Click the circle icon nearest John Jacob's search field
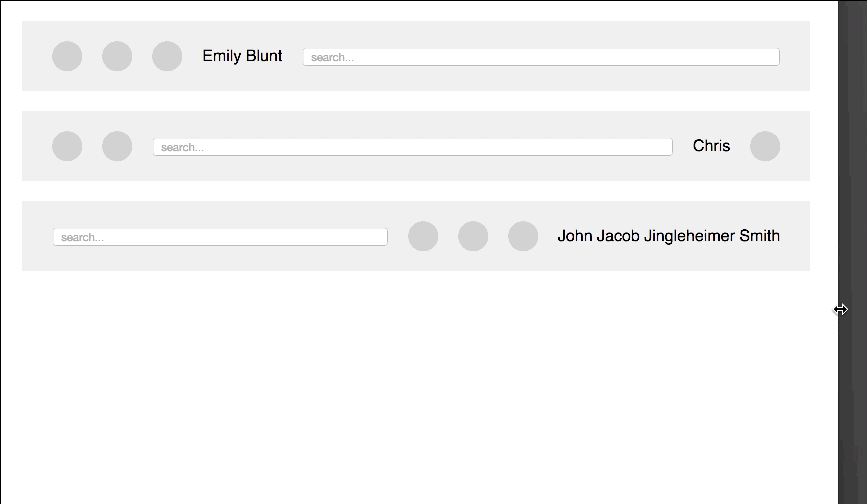The width and height of the screenshot is (867, 504). (423, 236)
